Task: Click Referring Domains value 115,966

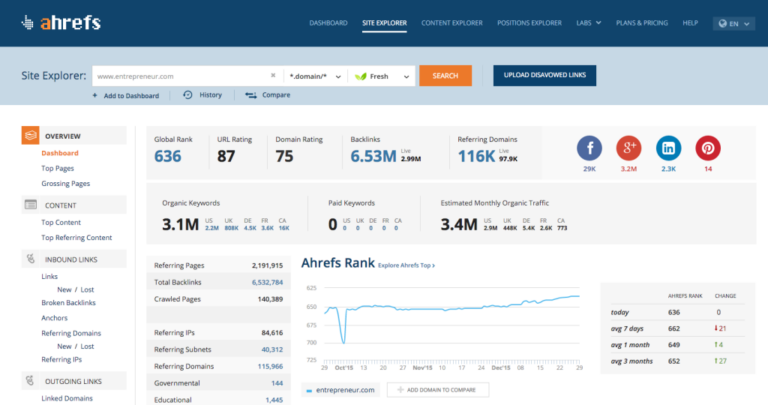Action: (x=270, y=366)
